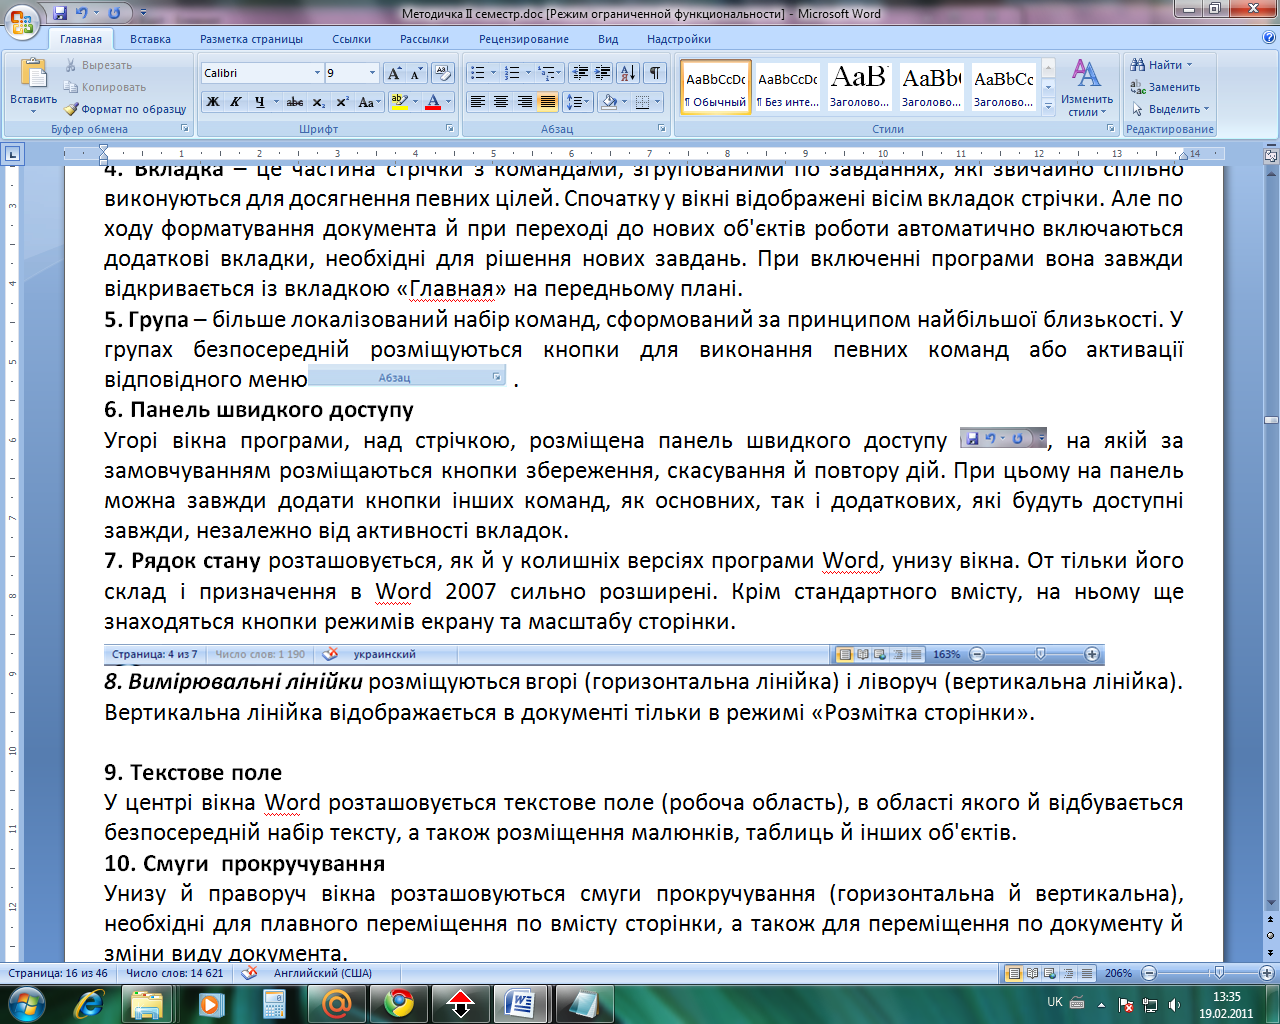Toggle bold Ж formatting

(213, 102)
